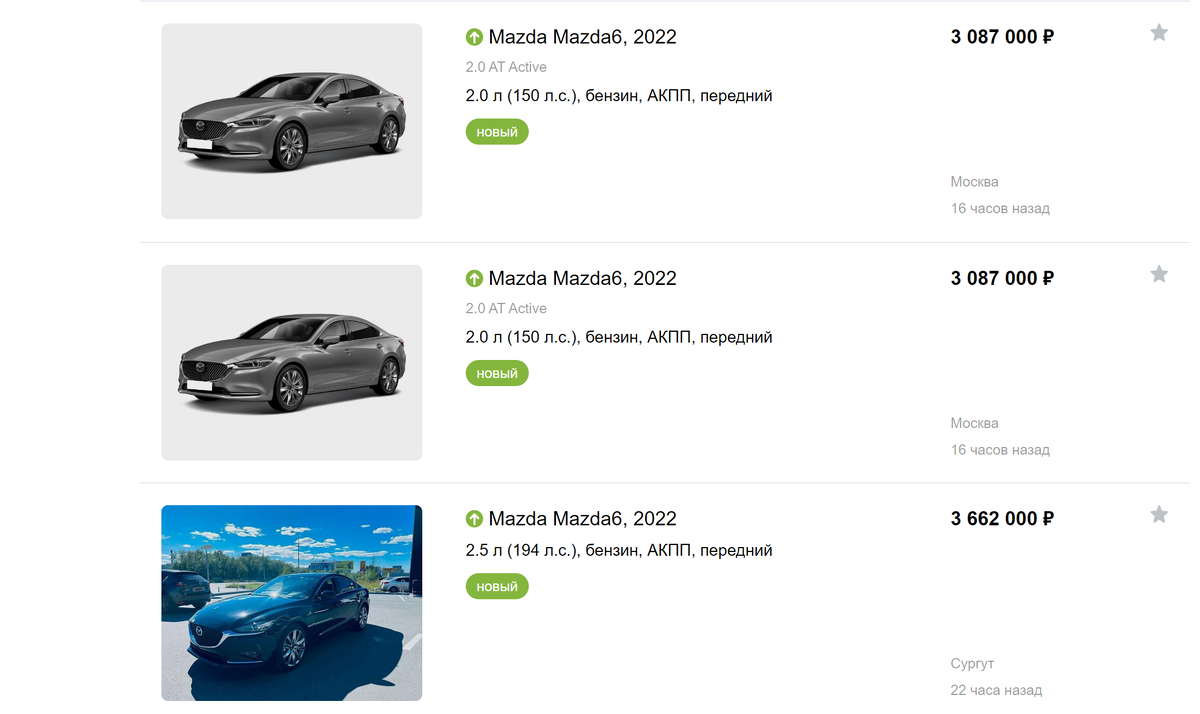Open the second gray Mazda6 studio photo
Viewport: 1200px width, 714px height.
(292, 362)
